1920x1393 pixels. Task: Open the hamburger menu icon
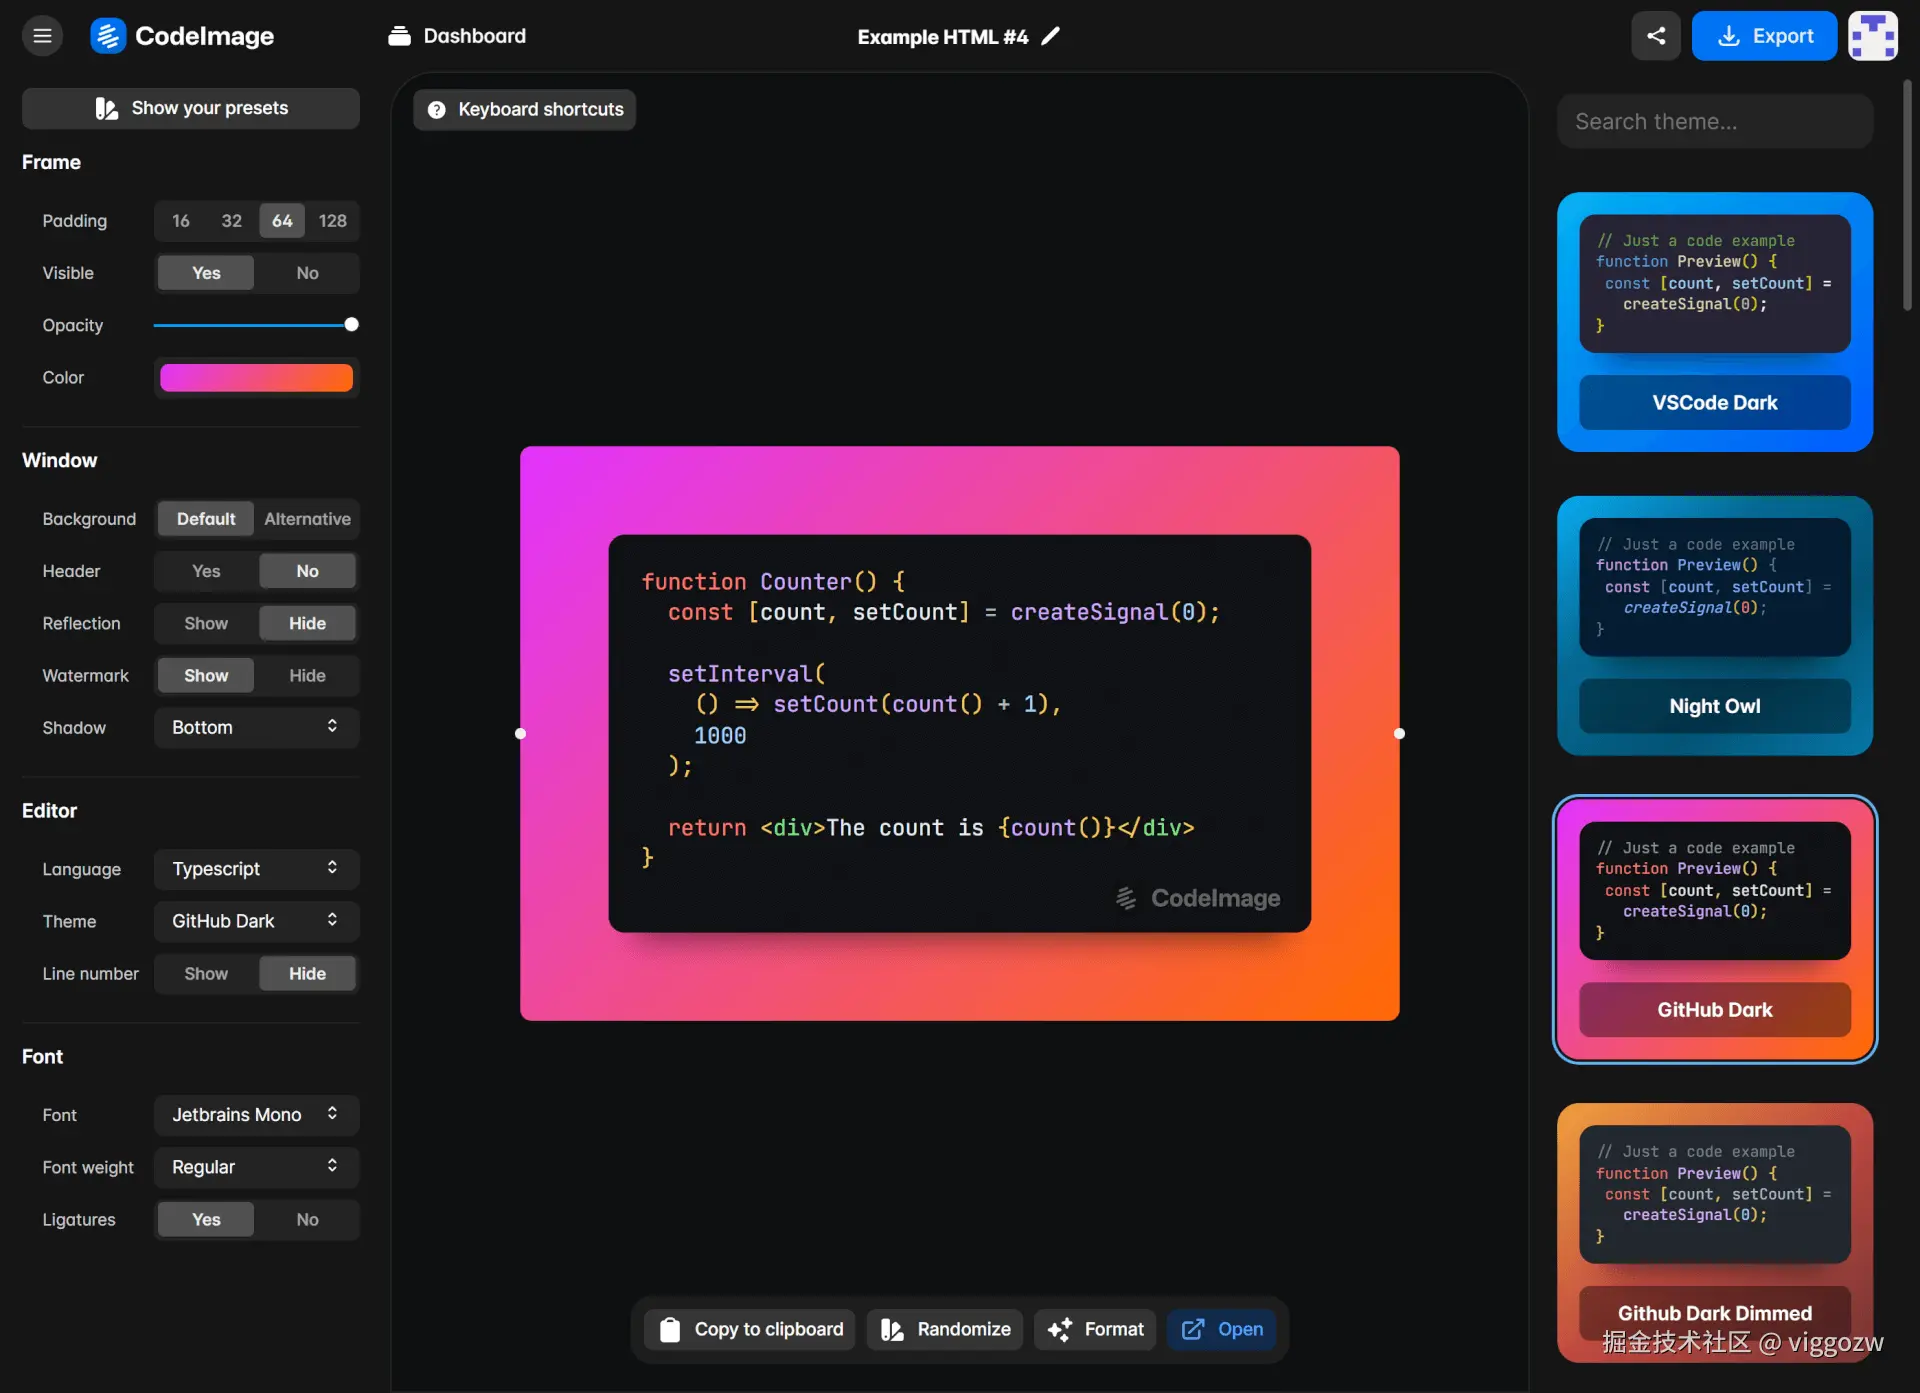click(x=42, y=36)
